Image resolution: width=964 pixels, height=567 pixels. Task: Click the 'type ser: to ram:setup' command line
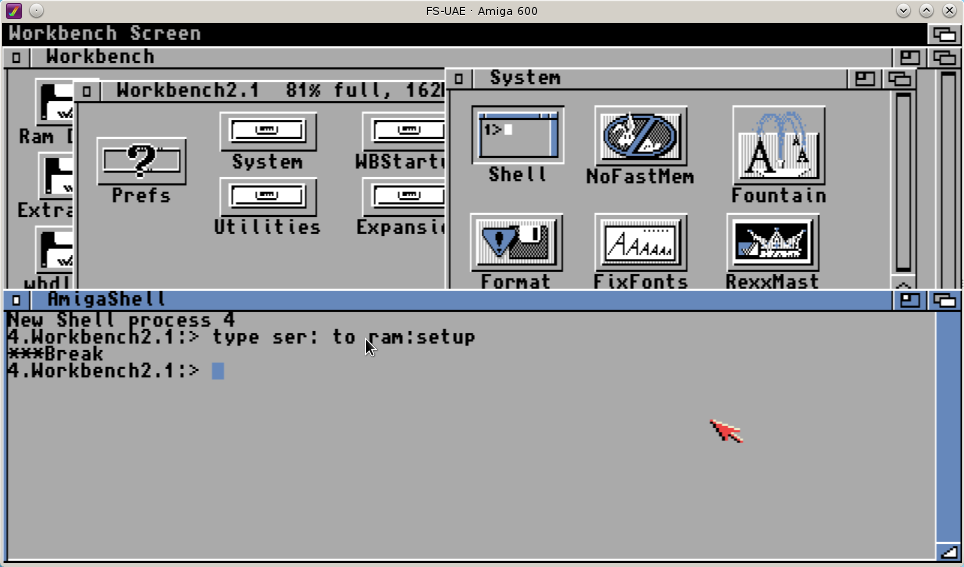click(344, 337)
